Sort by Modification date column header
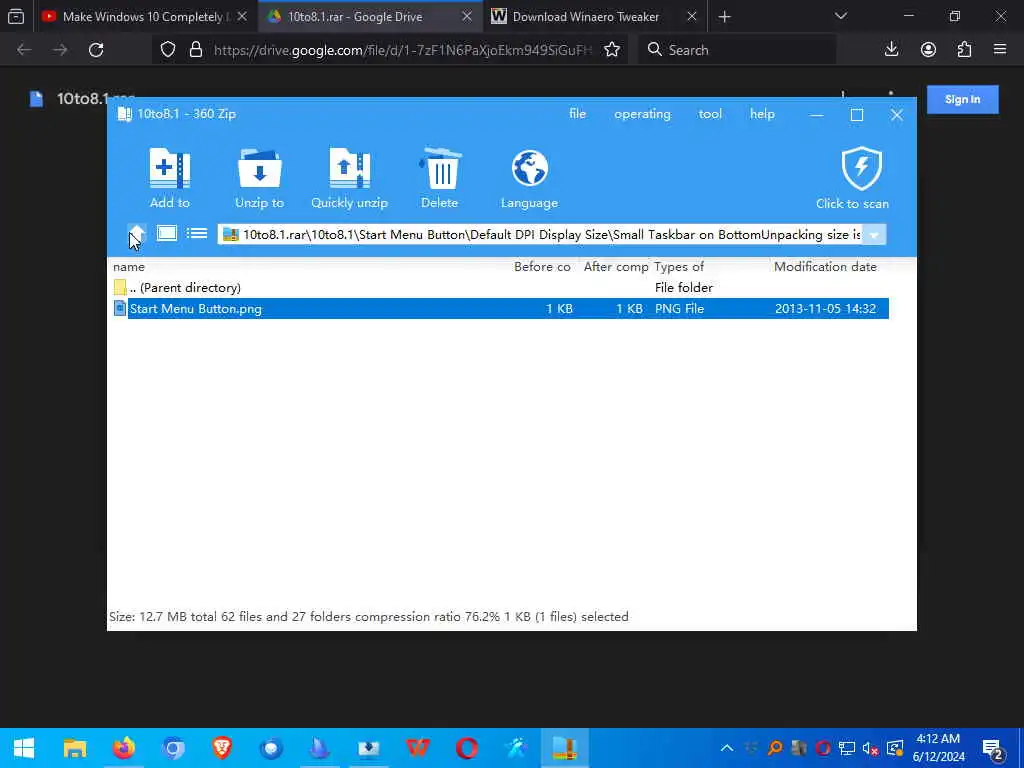 (x=825, y=266)
